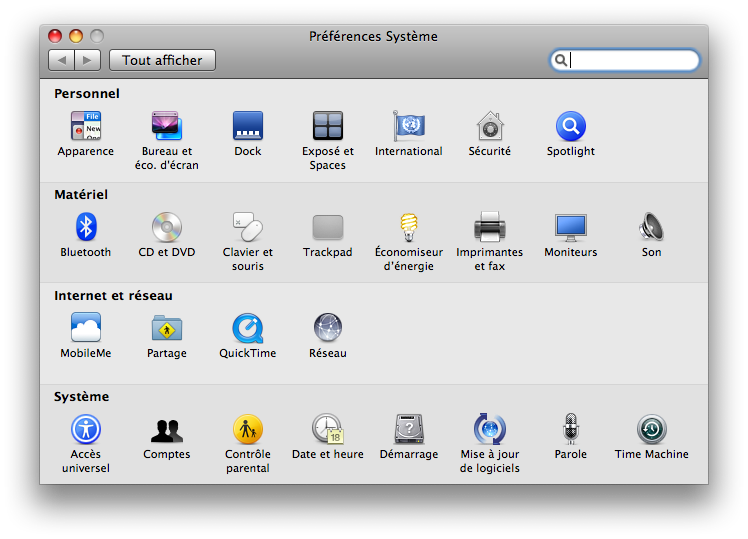Open Spotlight preferences icon

(571, 126)
